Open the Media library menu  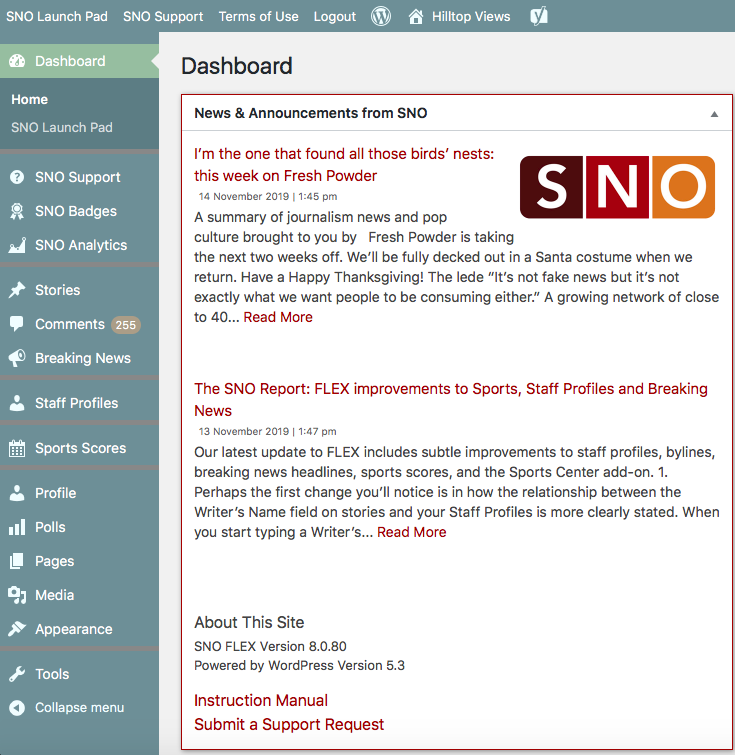click(x=54, y=595)
